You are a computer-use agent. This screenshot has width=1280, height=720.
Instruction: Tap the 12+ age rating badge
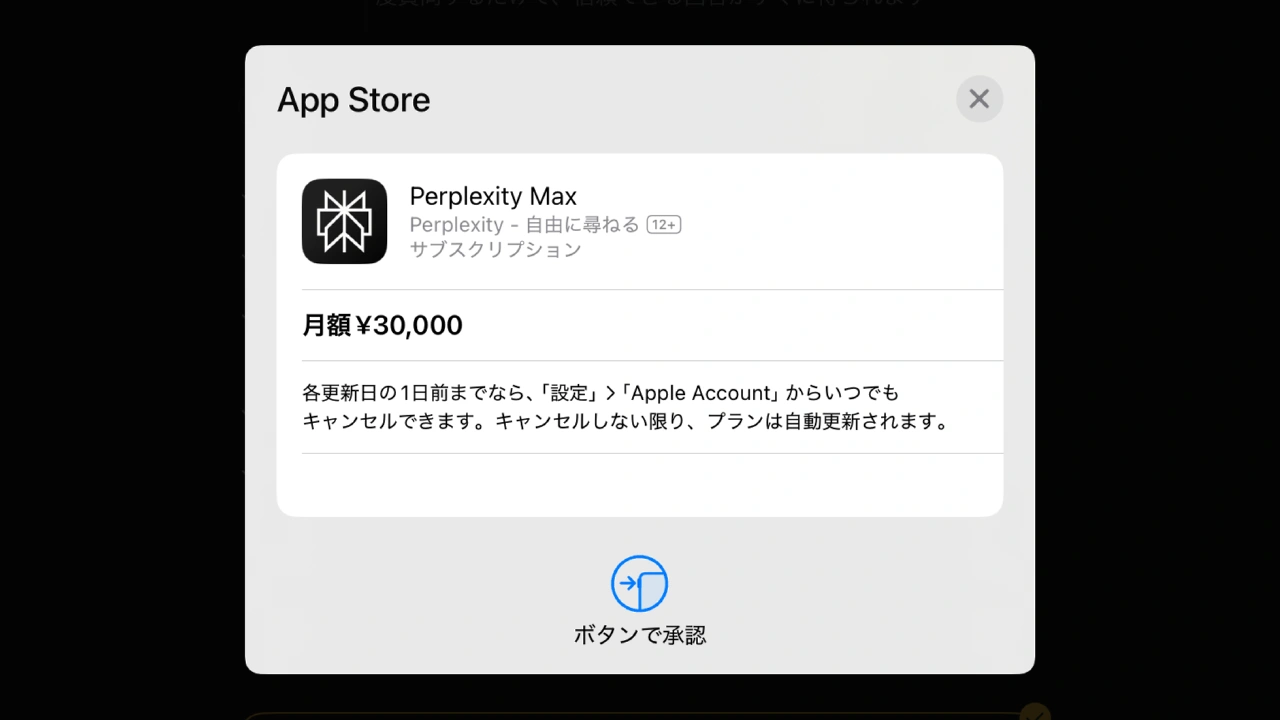pos(664,225)
